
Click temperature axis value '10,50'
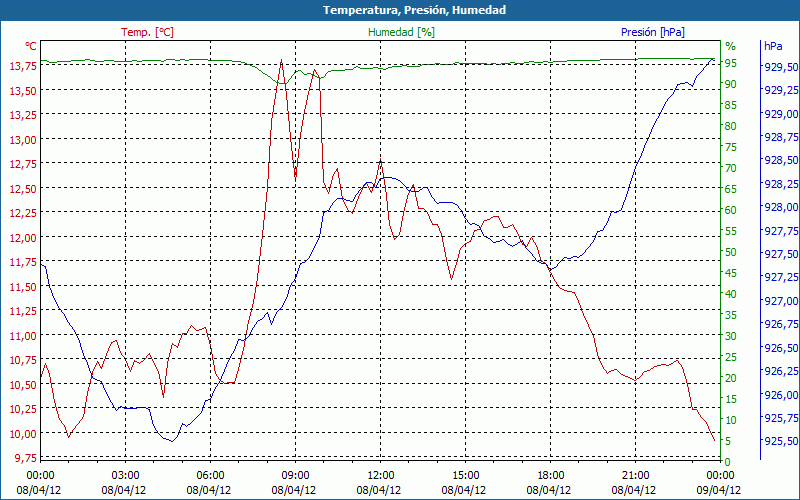23,385
